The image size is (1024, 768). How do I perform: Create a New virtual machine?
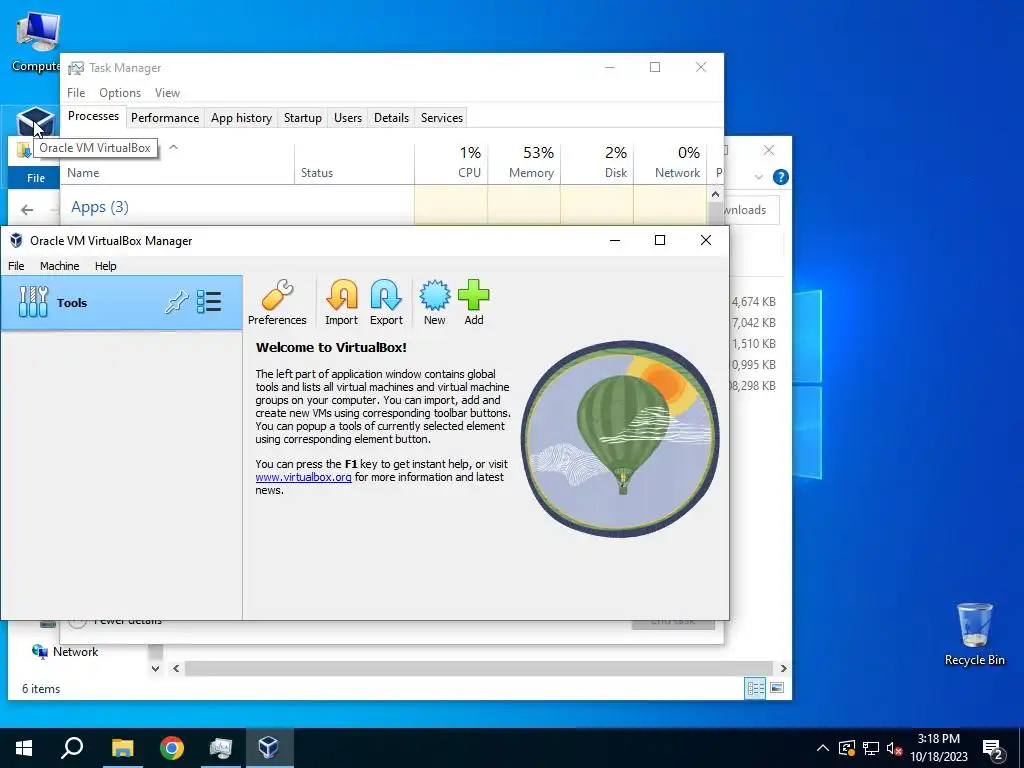pos(434,302)
